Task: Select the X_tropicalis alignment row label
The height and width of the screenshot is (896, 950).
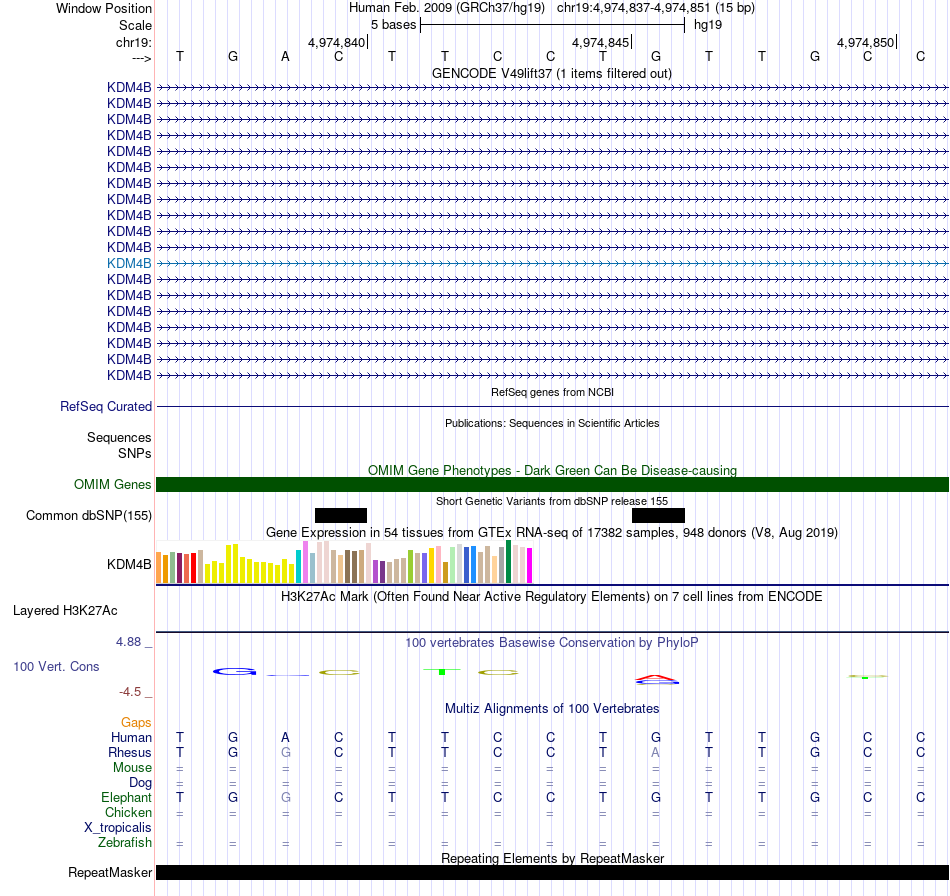Action: tap(118, 828)
